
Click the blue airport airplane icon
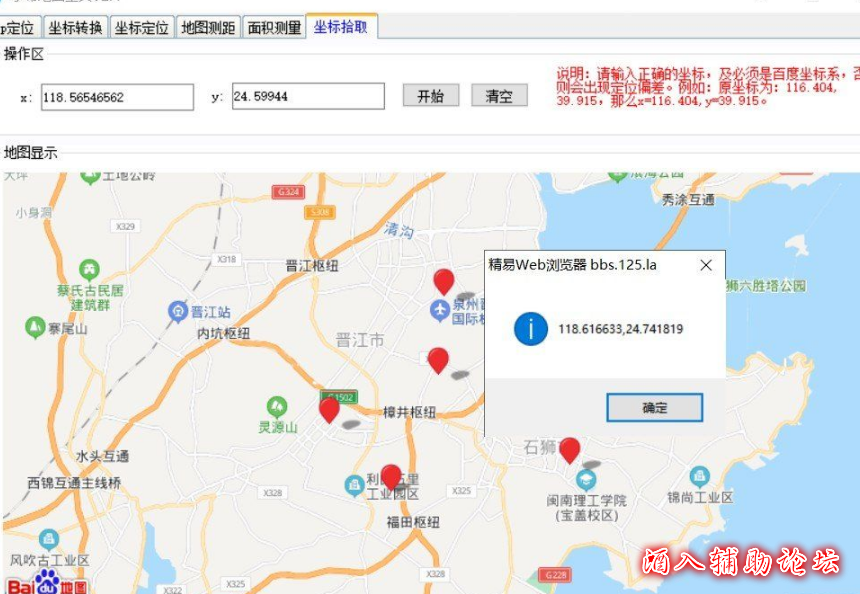(x=439, y=311)
